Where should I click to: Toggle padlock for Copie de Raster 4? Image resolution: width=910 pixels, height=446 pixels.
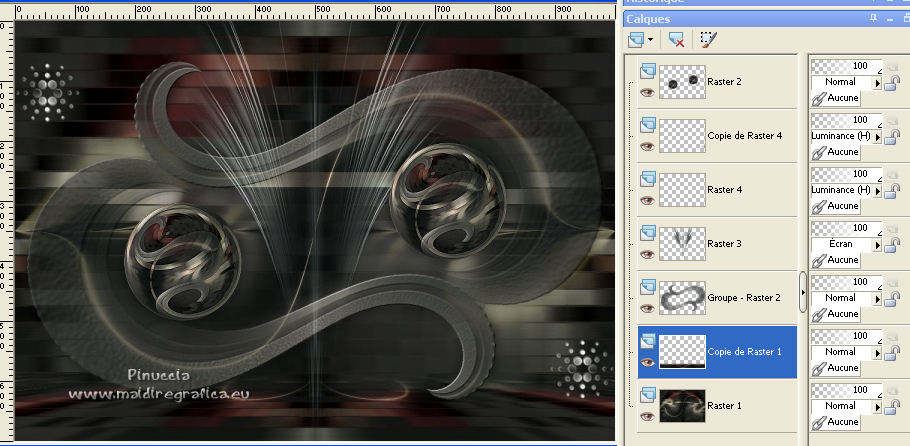pyautogui.click(x=892, y=138)
